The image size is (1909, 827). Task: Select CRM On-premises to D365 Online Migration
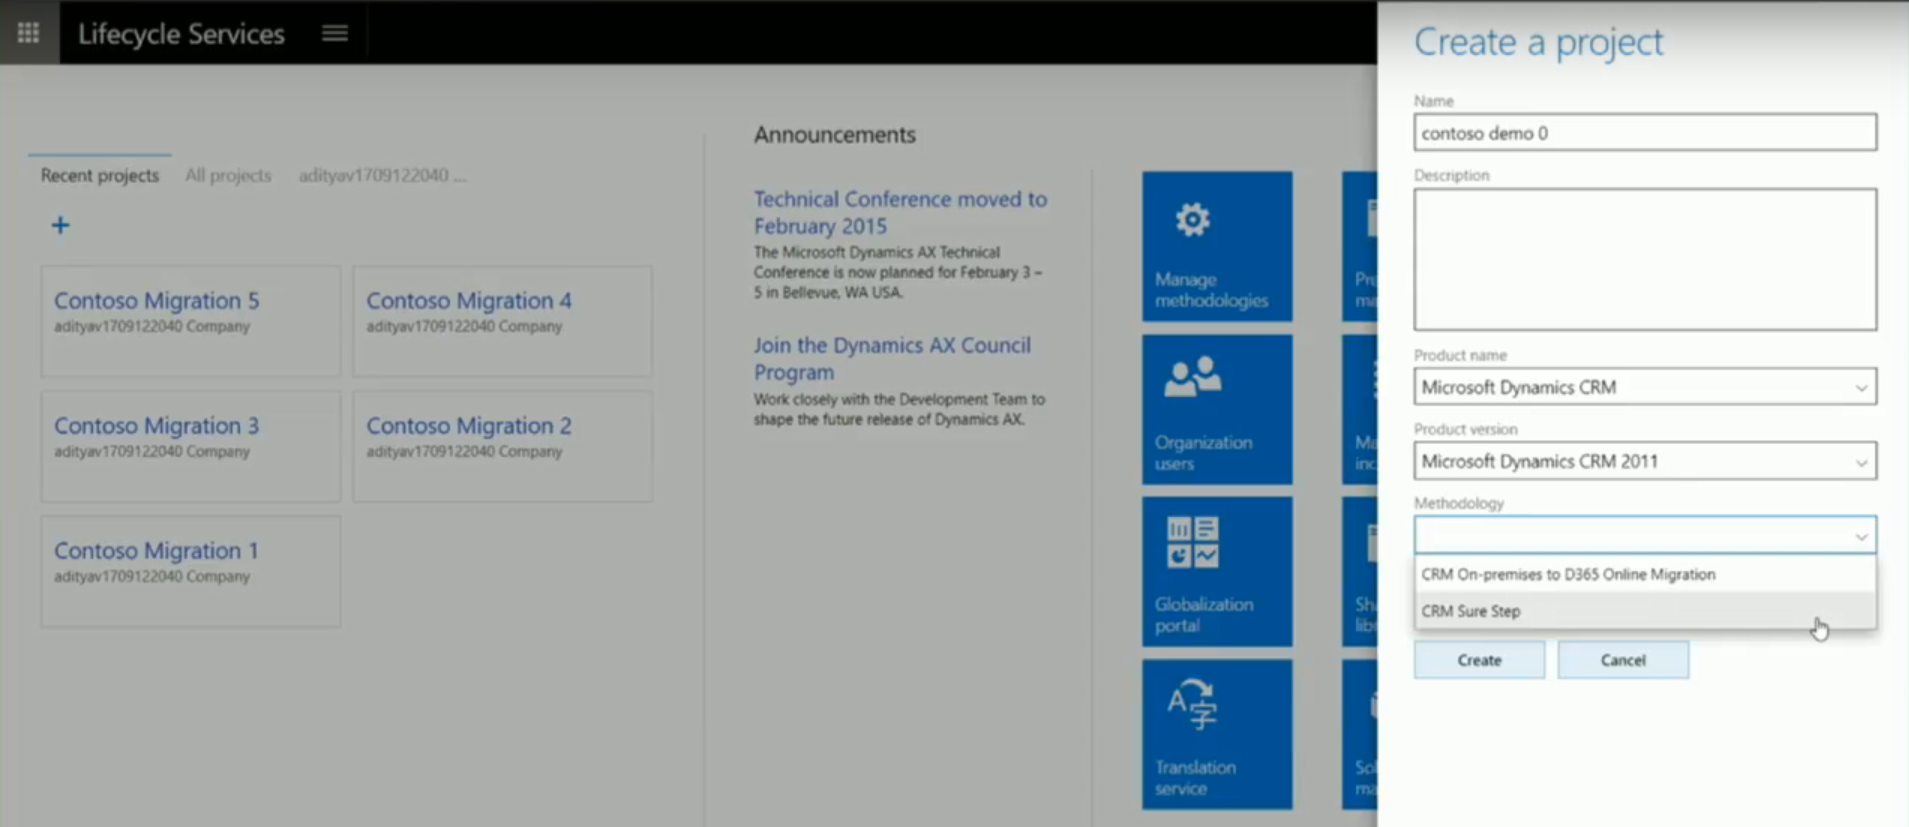click(x=1568, y=574)
